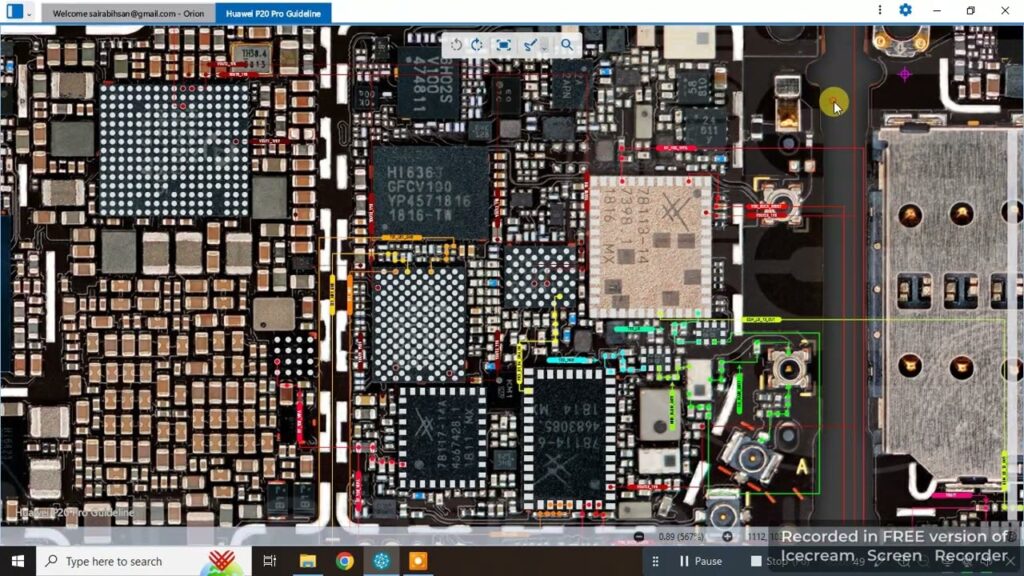The image size is (1024, 576).
Task: Switch to the Welcome Orion tab
Action: coord(128,14)
